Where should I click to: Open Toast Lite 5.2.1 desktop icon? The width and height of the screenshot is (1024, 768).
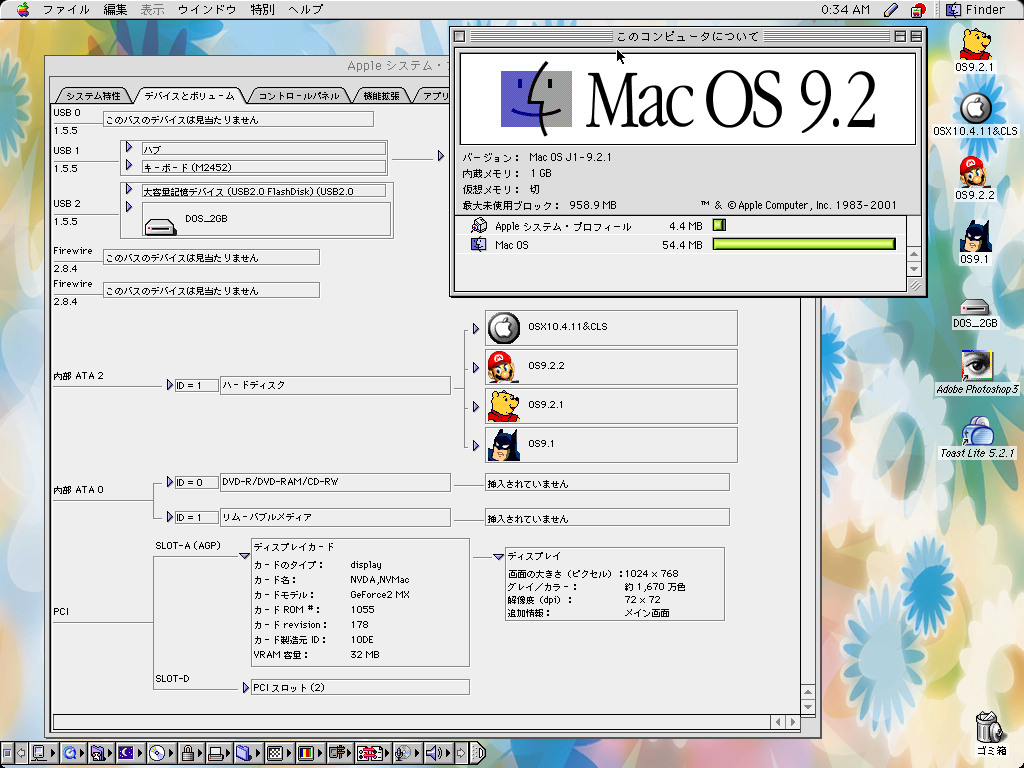point(976,432)
